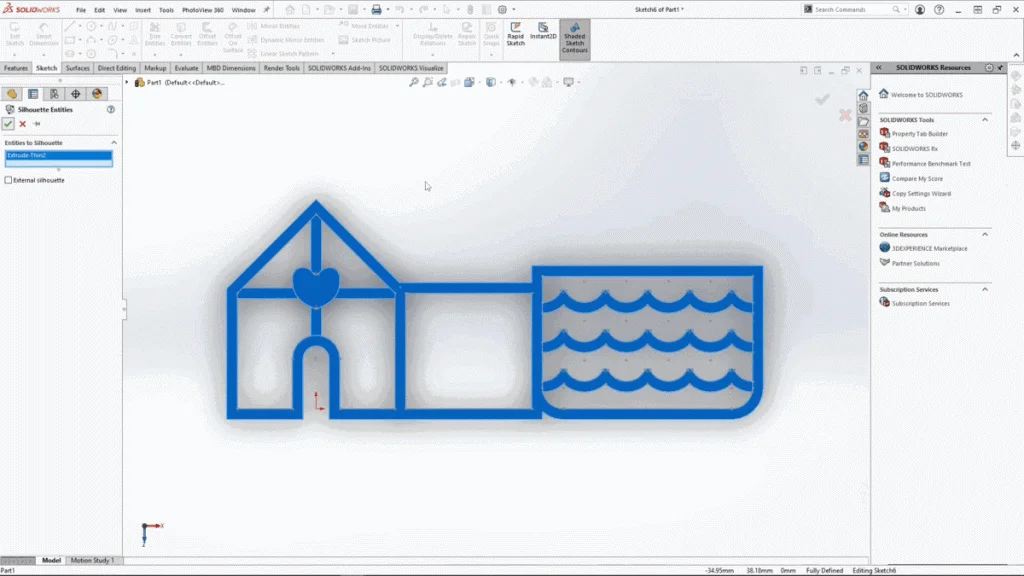Image resolution: width=1024 pixels, height=576 pixels.
Task: Switch to SOLIDWORKS Add-Ins tab
Action: pos(339,68)
